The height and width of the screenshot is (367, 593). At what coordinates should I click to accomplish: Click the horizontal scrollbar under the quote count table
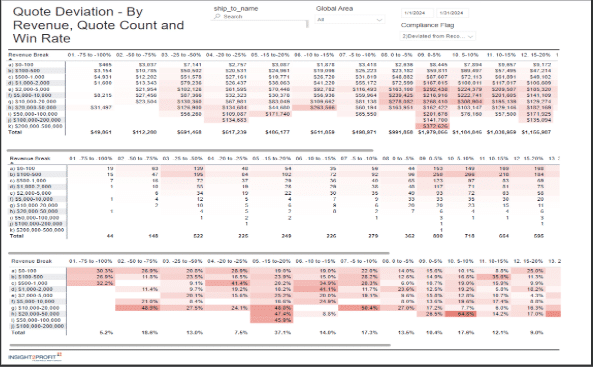(x=199, y=253)
